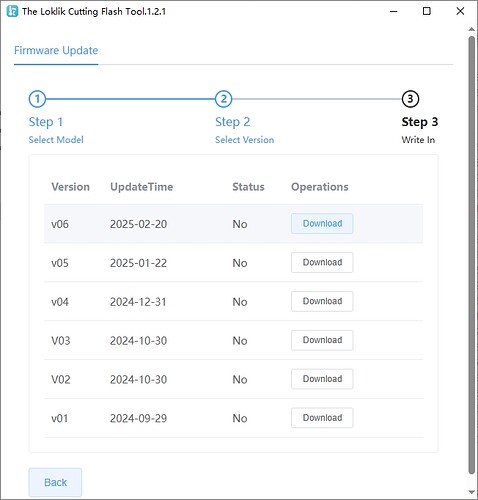This screenshot has width=478, height=500.
Task: Download firmware version V02
Action: tap(322, 379)
